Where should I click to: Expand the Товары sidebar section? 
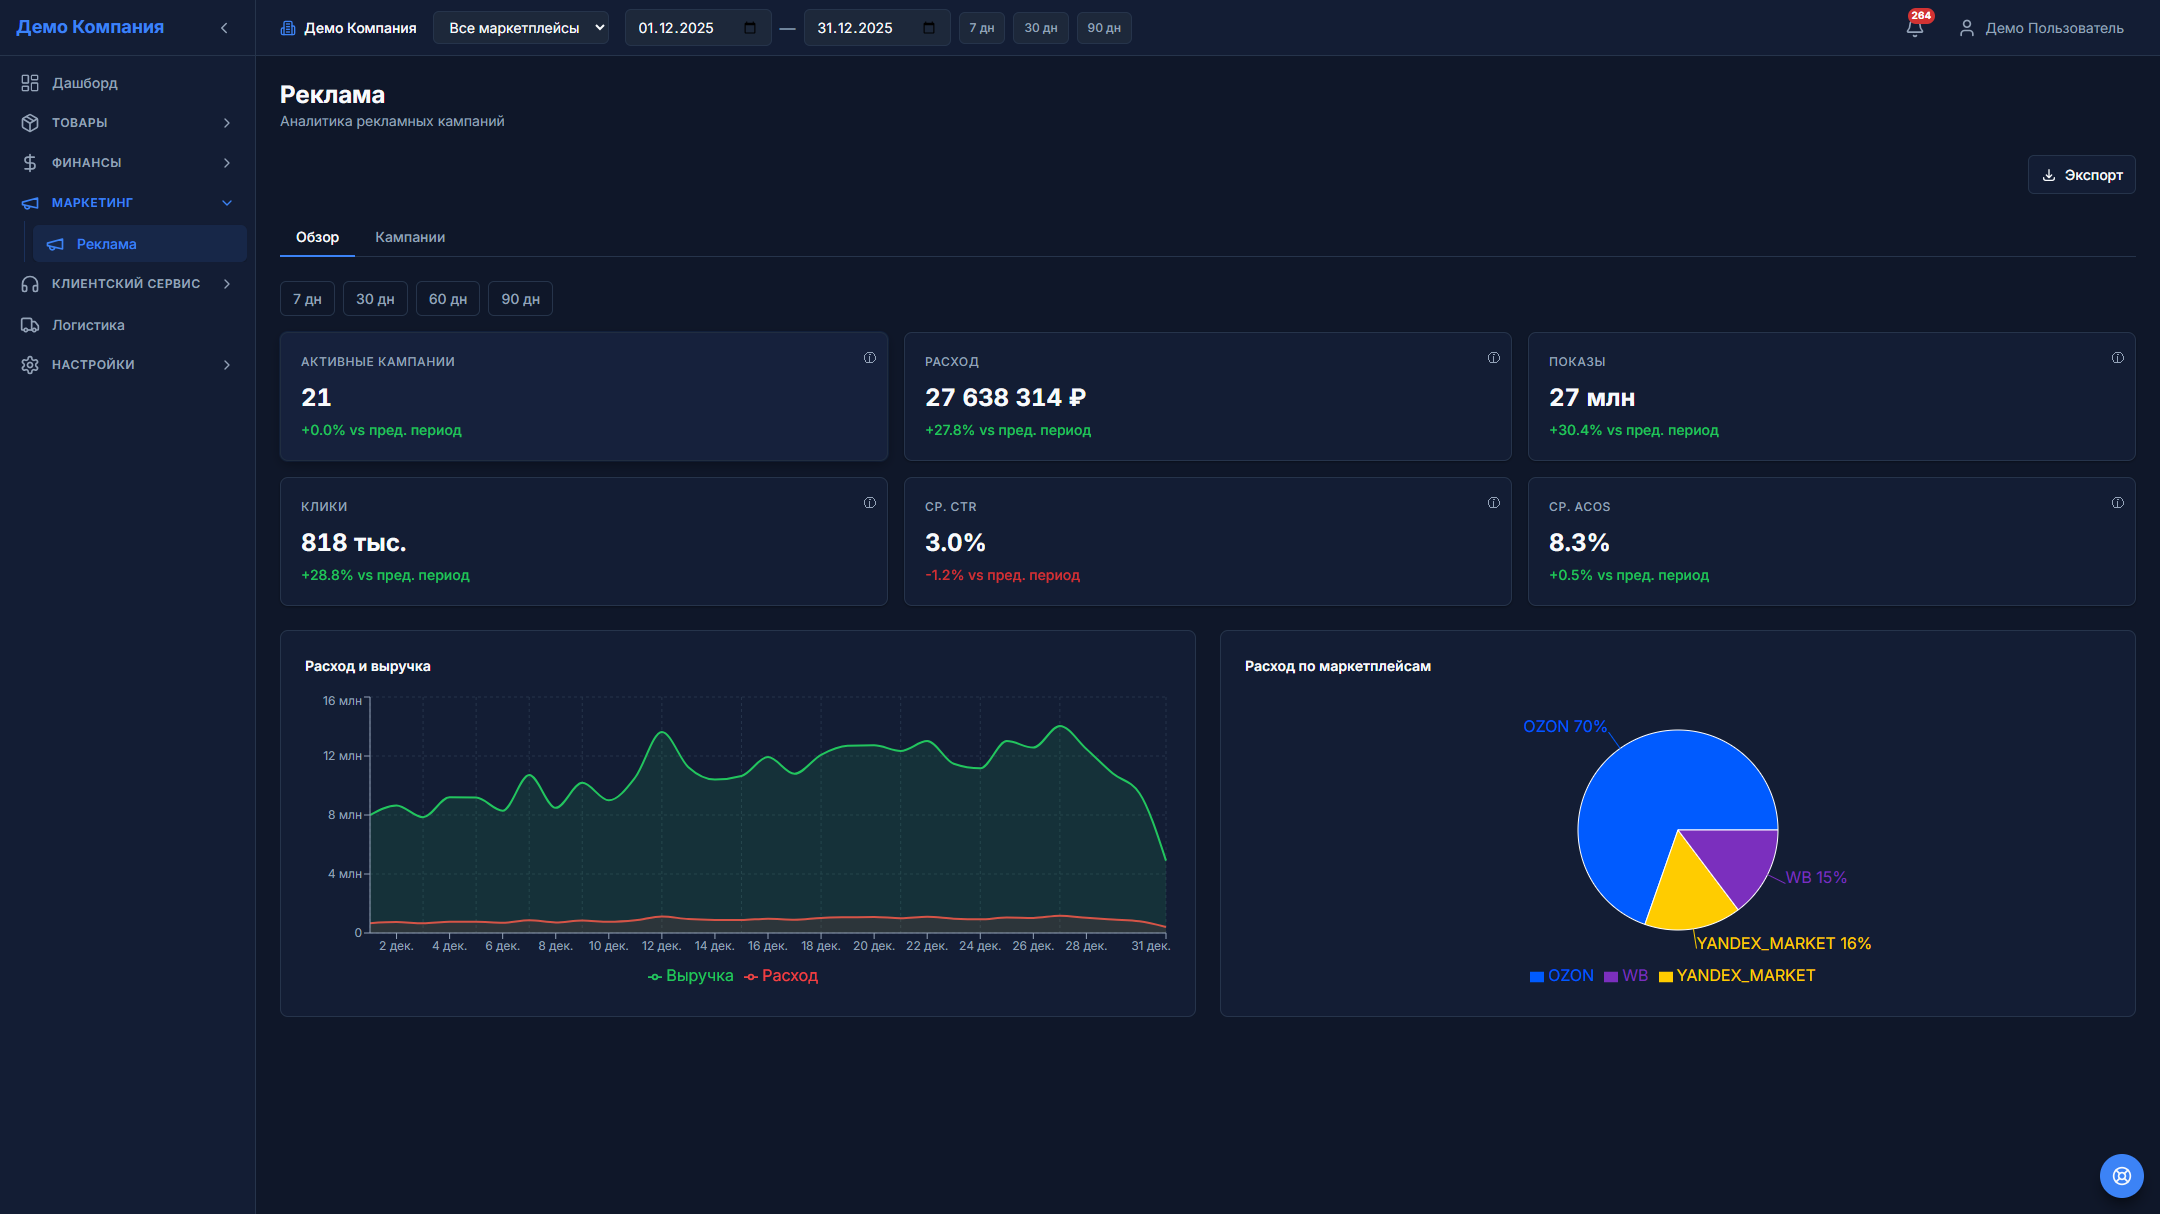pos(127,123)
